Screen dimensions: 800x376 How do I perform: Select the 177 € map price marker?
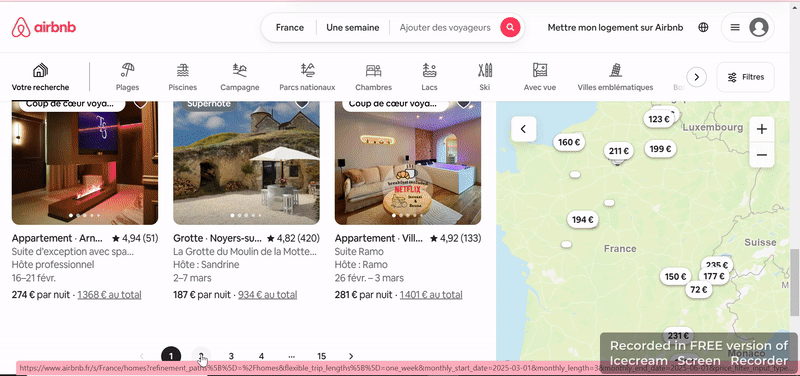[714, 276]
